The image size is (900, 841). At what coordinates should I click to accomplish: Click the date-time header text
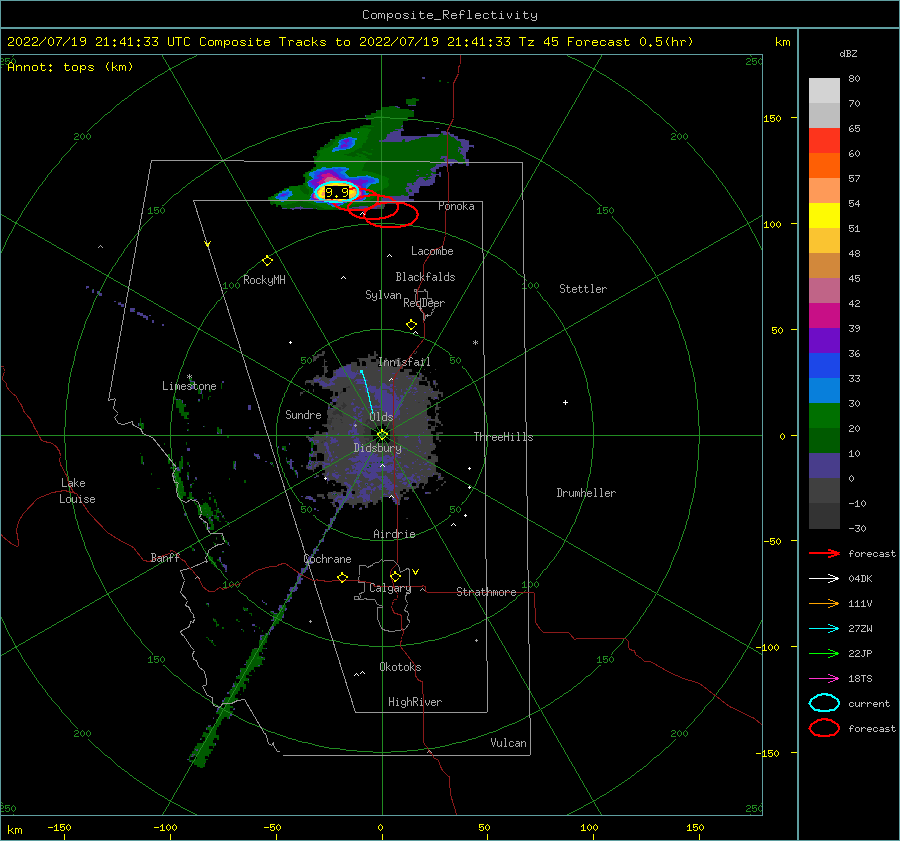coord(350,42)
